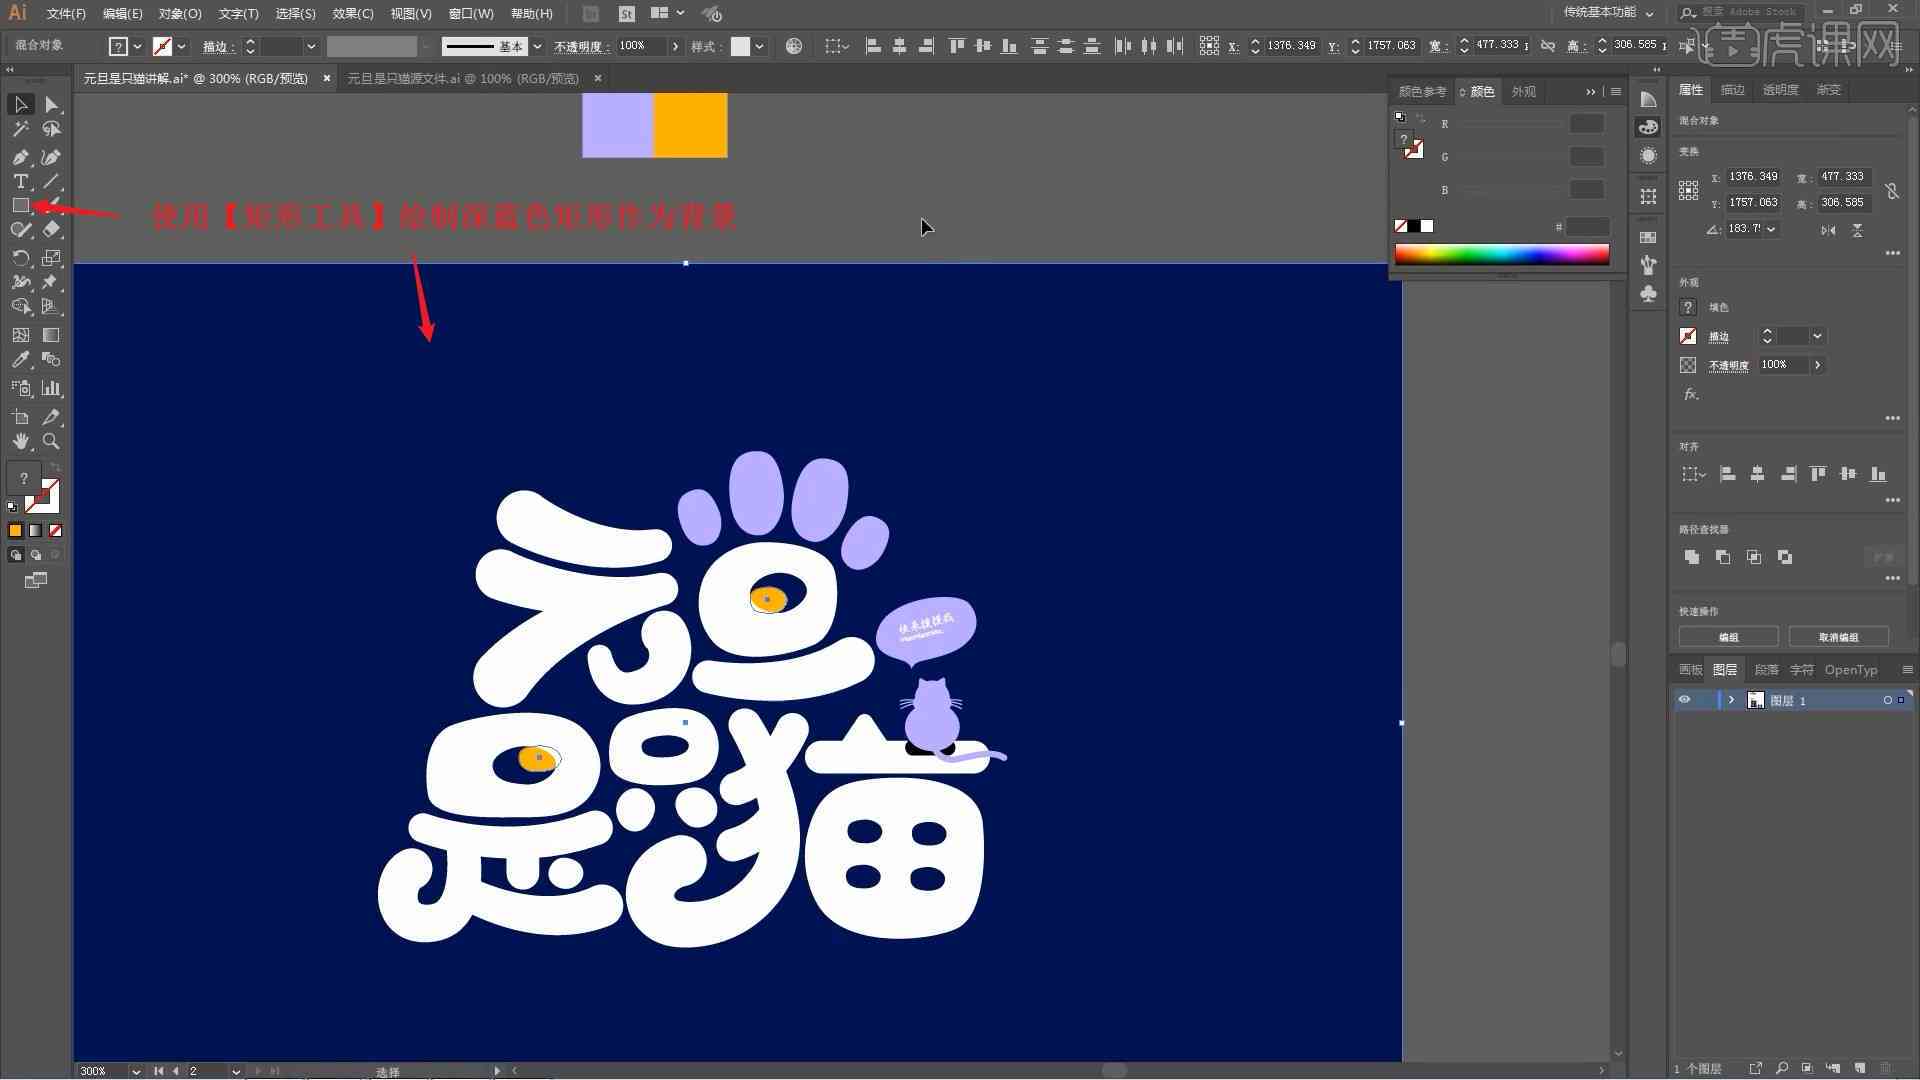The width and height of the screenshot is (1920, 1080).
Task: Open the opacity percentage dropdown
Action: click(675, 46)
